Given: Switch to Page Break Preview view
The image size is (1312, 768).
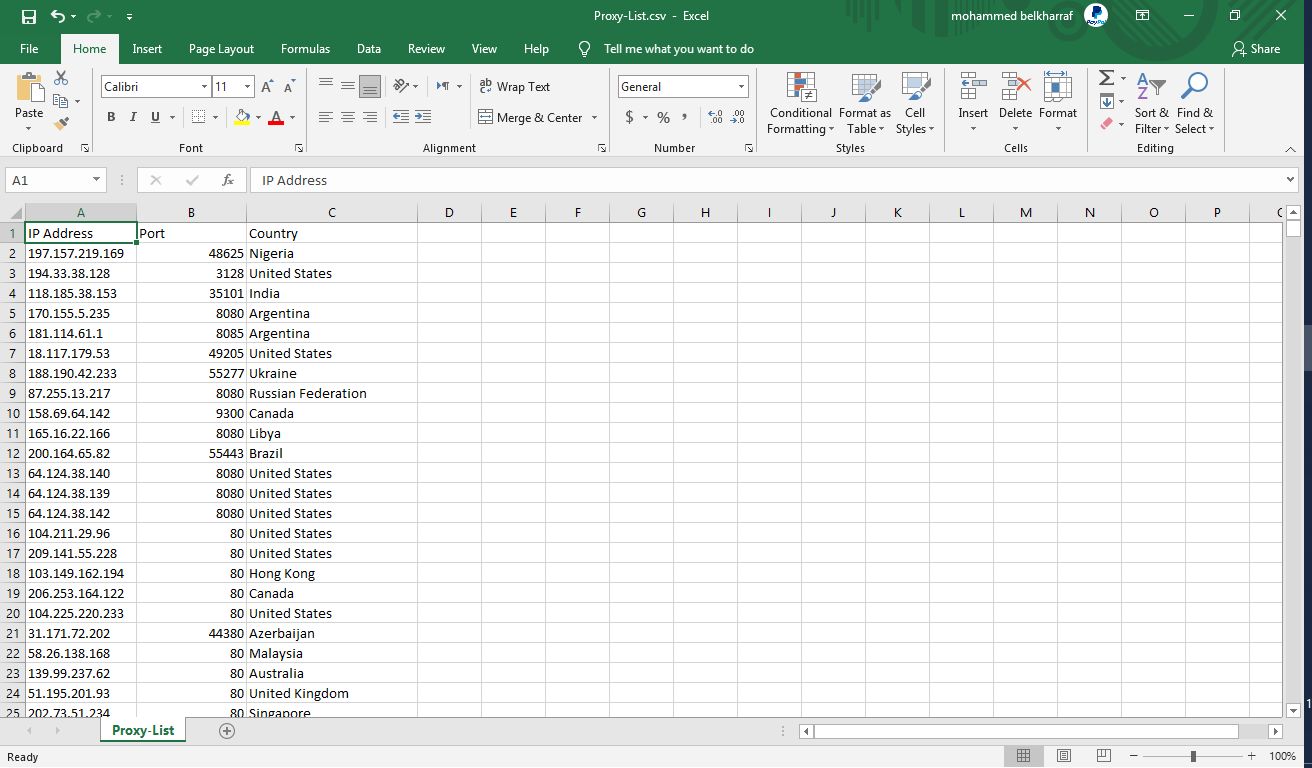Looking at the screenshot, I should click(x=1103, y=756).
